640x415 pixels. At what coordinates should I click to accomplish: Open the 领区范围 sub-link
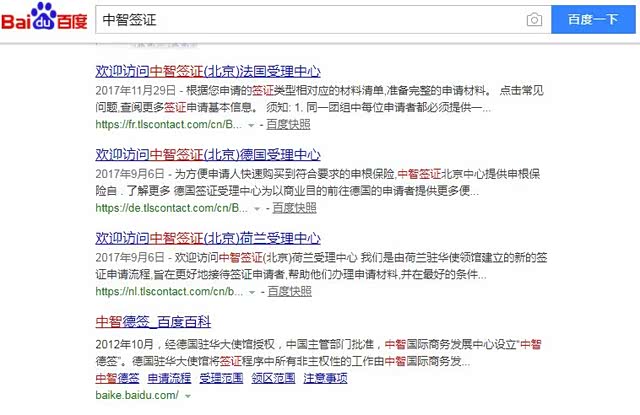[273, 378]
